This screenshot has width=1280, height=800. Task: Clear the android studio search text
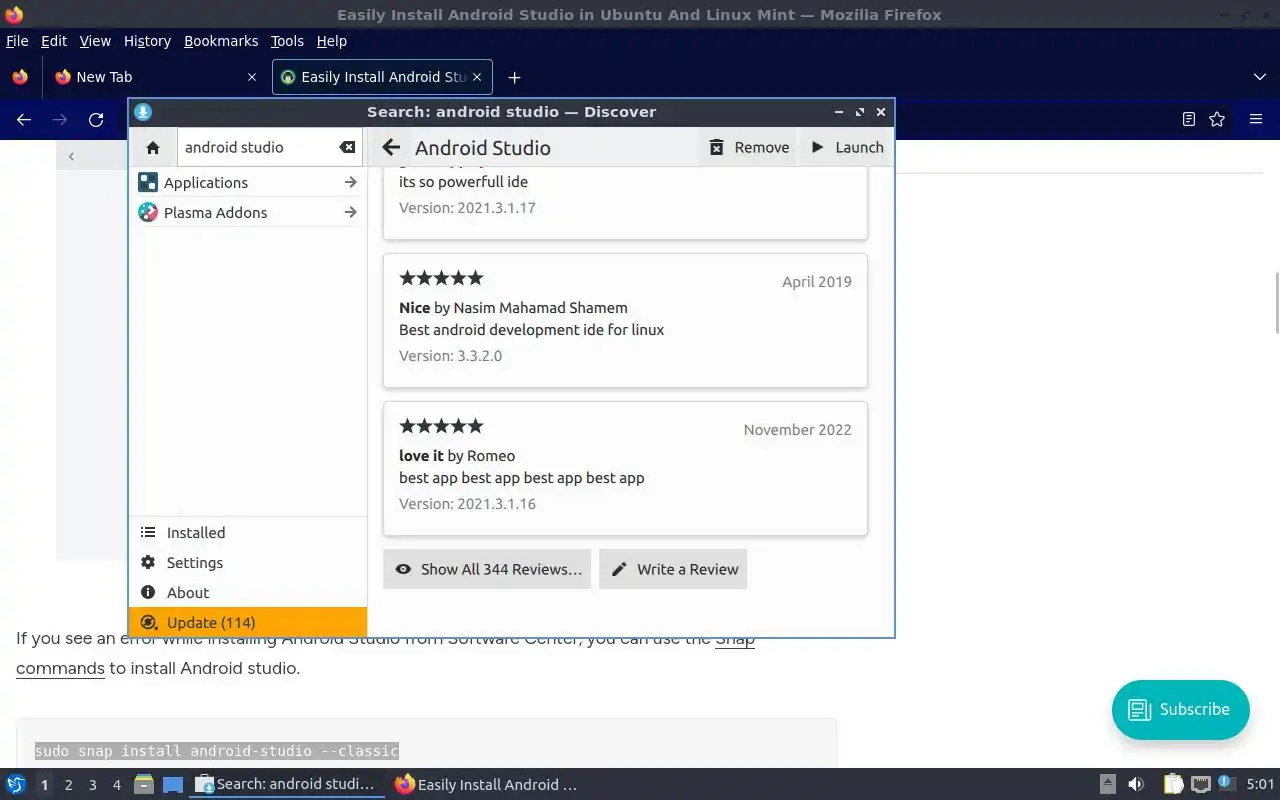coord(347,147)
